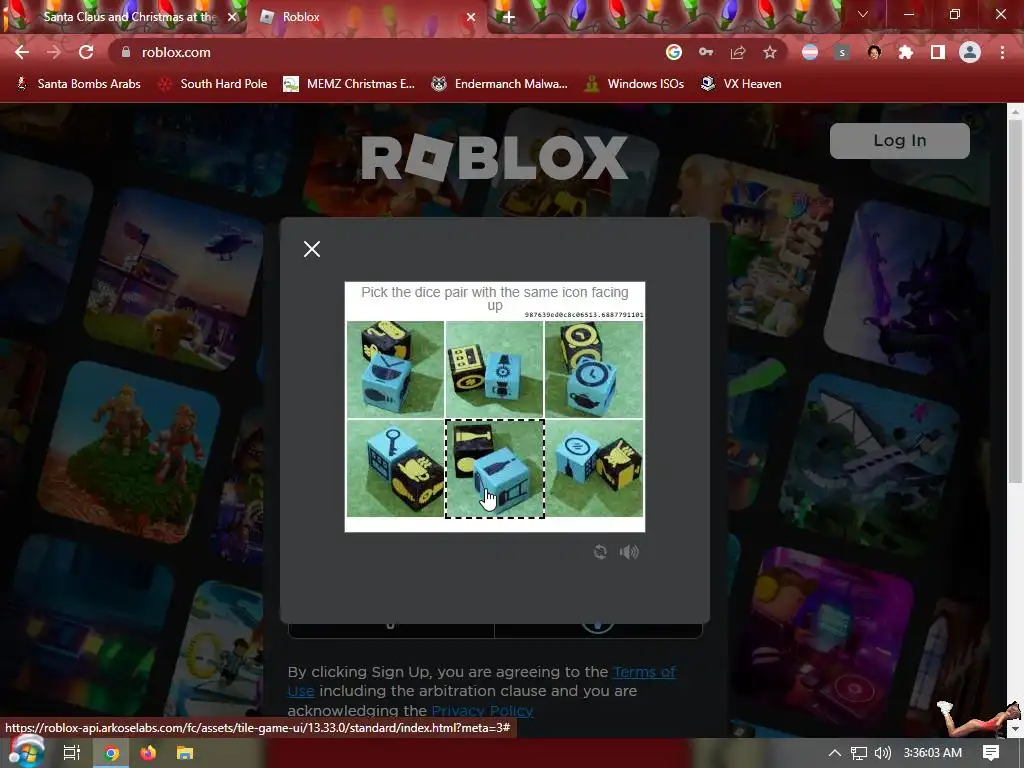Restart the captcha challenge with the refresh icon

600,552
